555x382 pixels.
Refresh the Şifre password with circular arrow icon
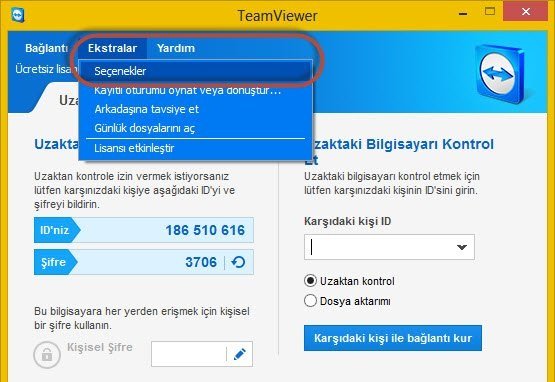(238, 262)
